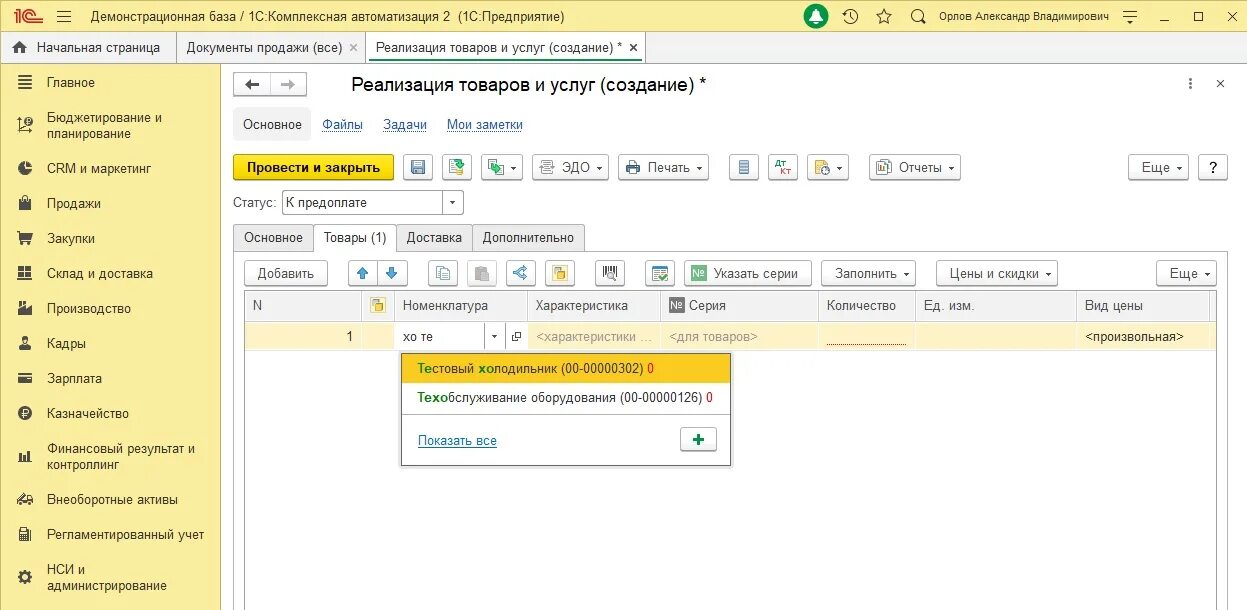The image size is (1247, 610).
Task: Click the split row icon
Action: point(521,273)
